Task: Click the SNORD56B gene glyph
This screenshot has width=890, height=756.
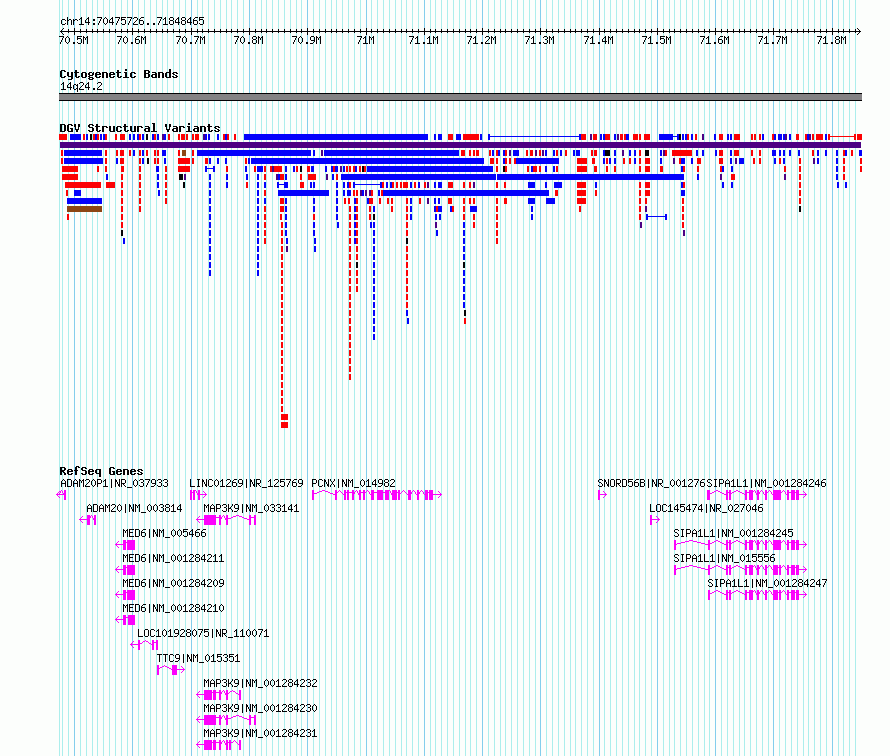Action: point(602,495)
